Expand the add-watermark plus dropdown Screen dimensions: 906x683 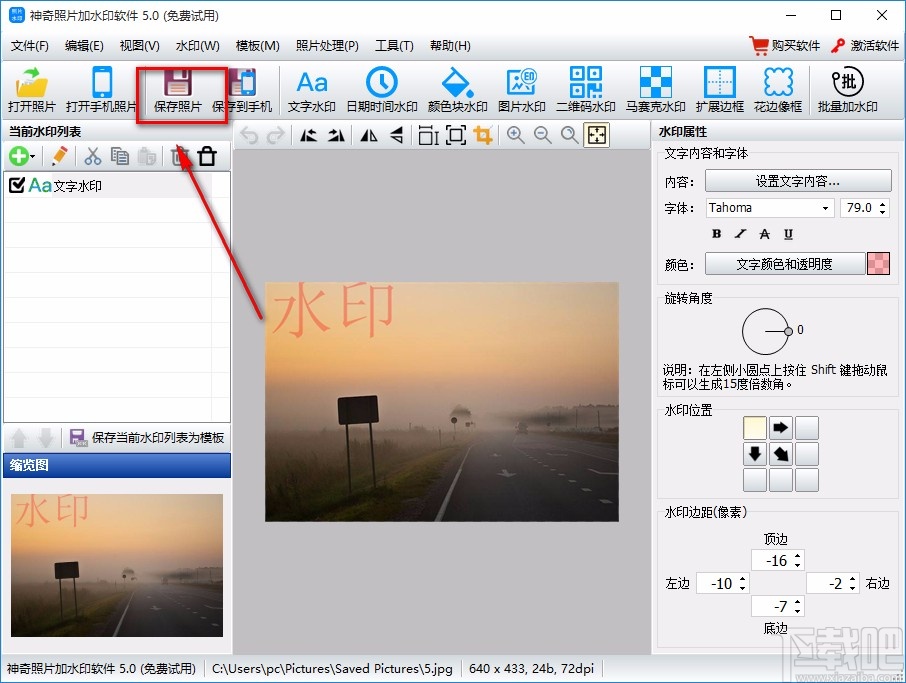click(x=33, y=157)
